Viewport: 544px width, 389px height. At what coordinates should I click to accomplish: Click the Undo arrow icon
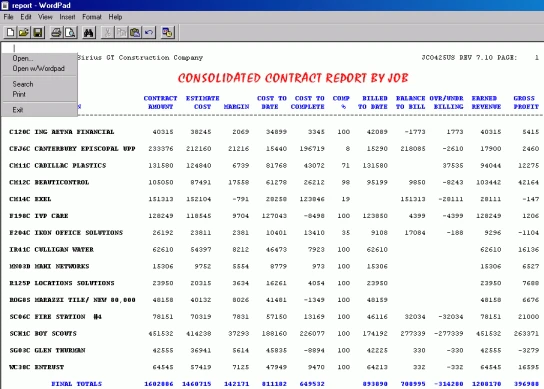coord(149,33)
